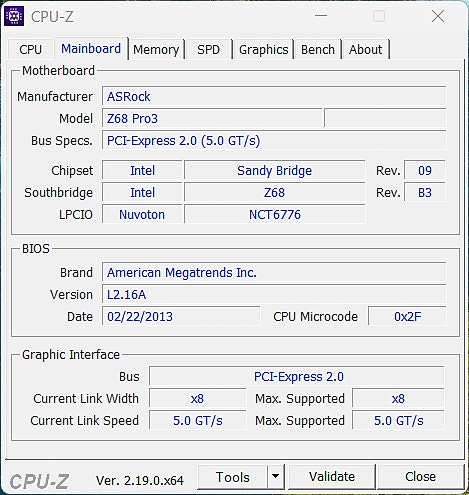Click the Model field showing Z68 Pro3
The image size is (469, 495).
tap(212, 118)
